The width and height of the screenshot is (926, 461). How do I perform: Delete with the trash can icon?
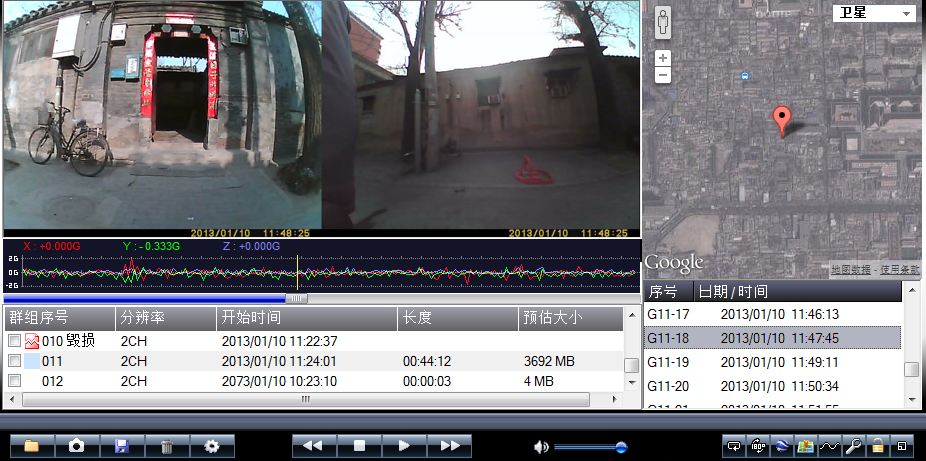(x=167, y=446)
